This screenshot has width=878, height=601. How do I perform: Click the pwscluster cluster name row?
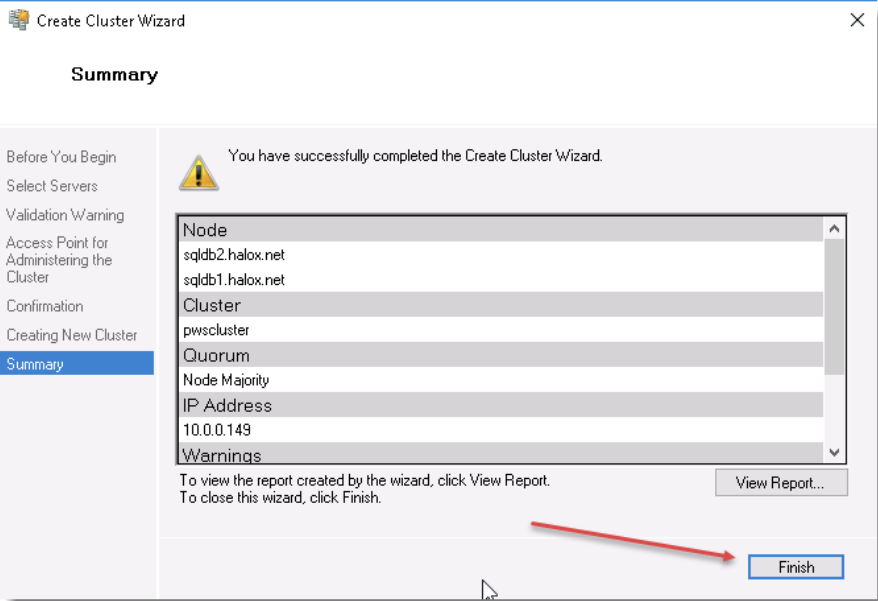pyautogui.click(x=501, y=330)
